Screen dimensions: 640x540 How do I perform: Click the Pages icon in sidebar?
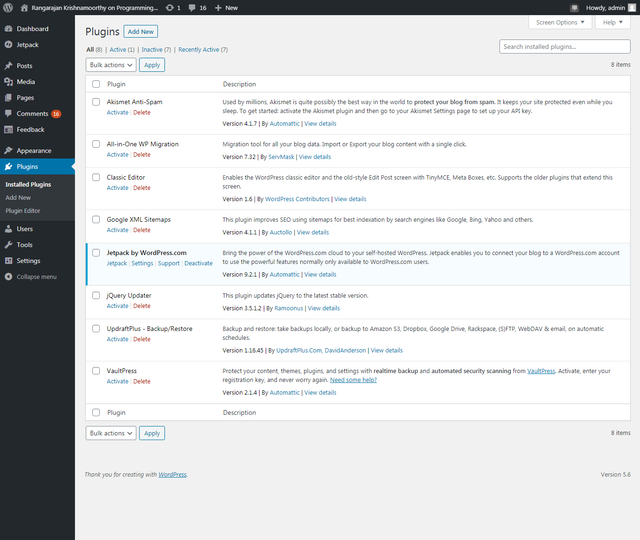(8, 98)
